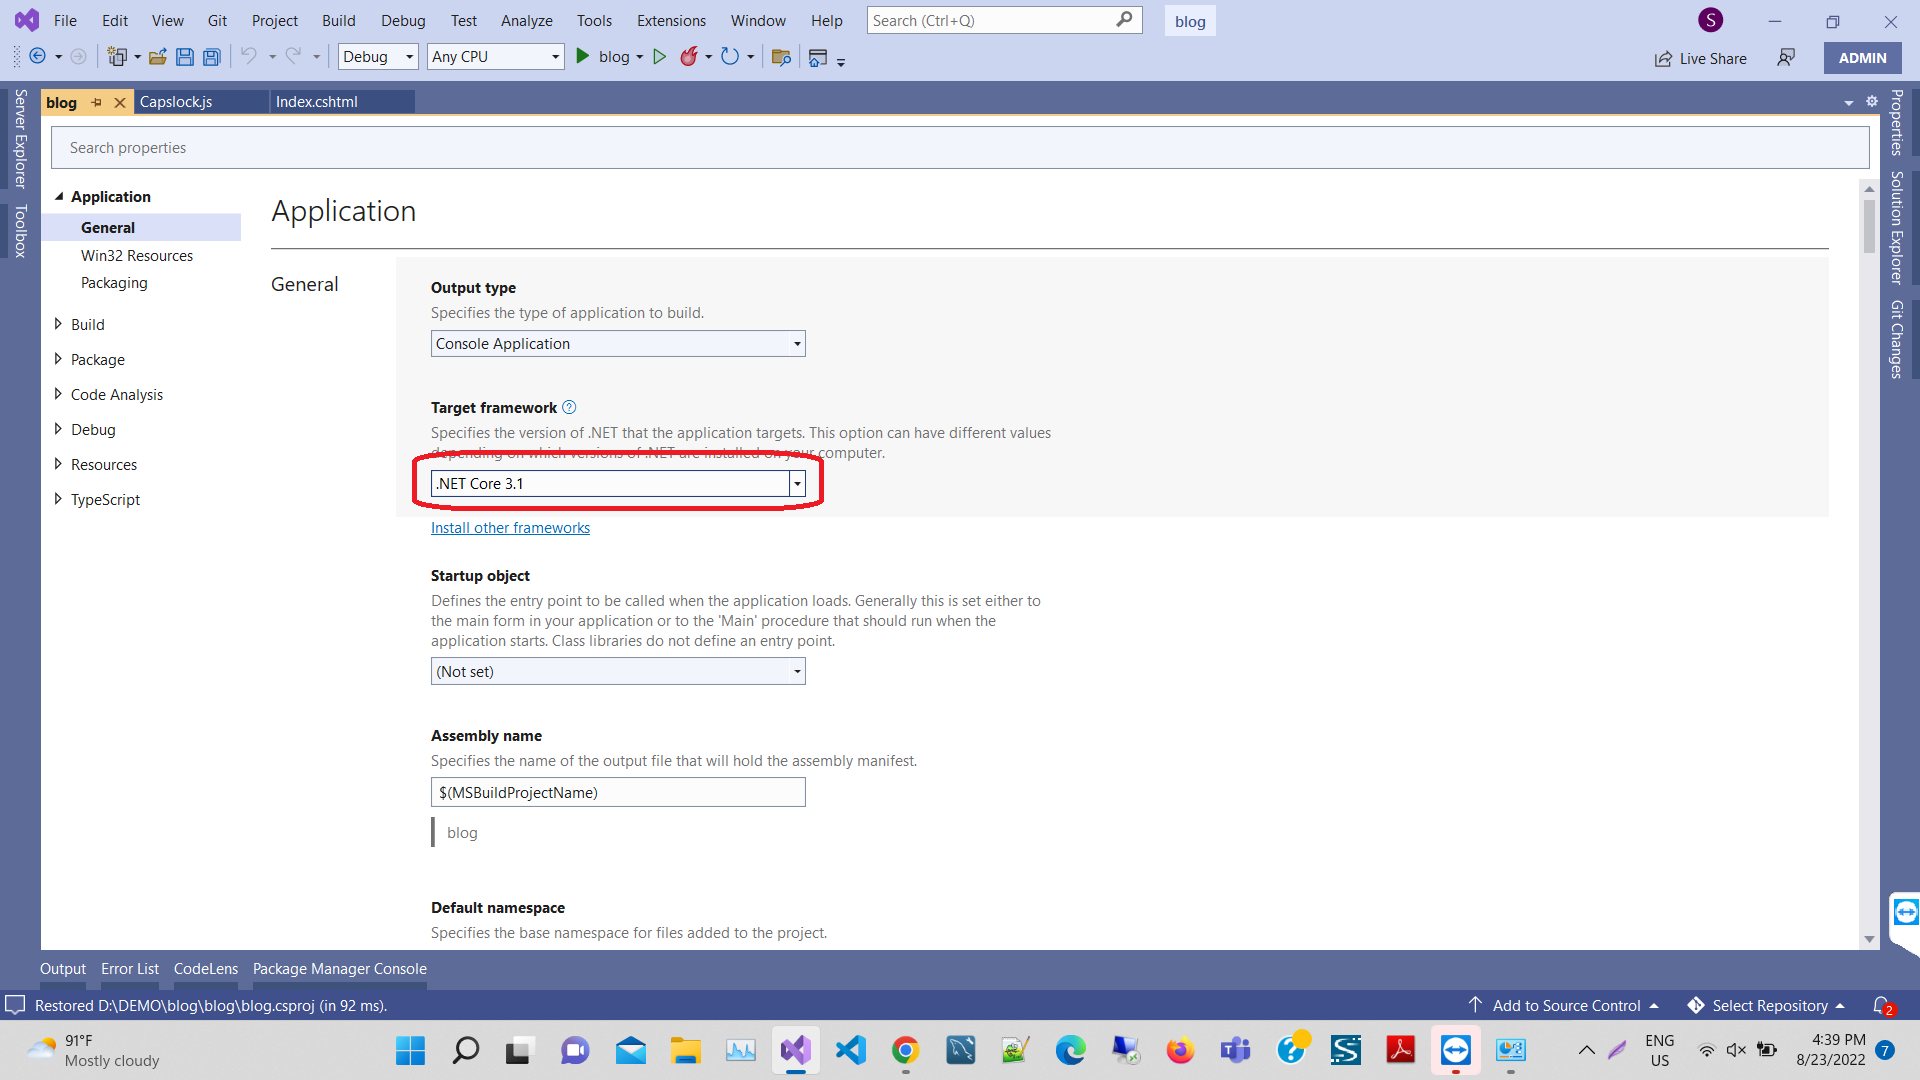This screenshot has width=1920, height=1080.
Task: Select the Debug menu item
Action: pos(400,20)
